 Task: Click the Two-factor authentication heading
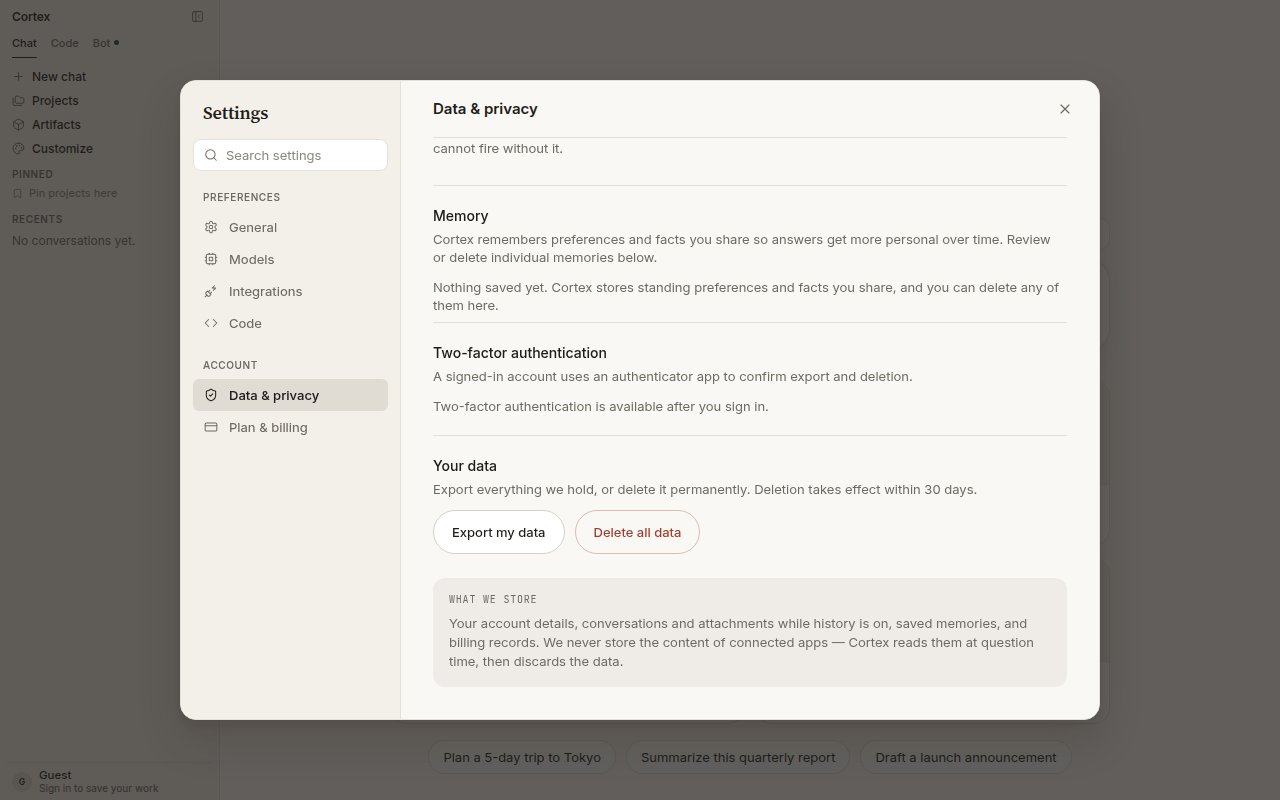tap(520, 353)
